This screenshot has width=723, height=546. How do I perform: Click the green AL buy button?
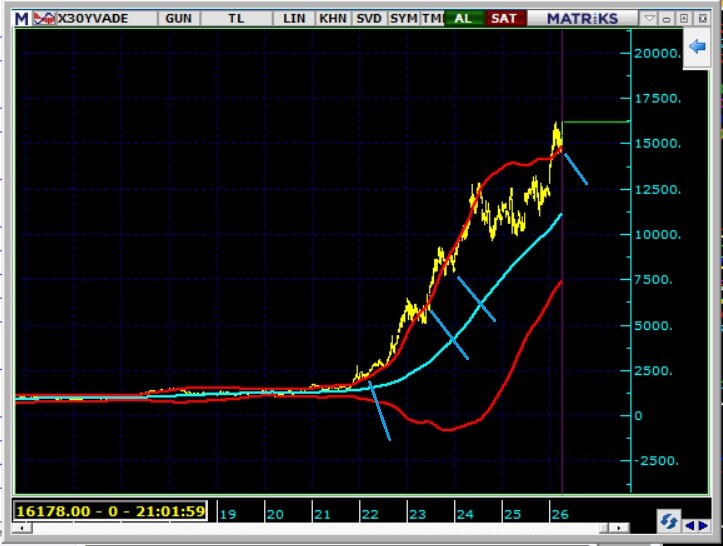pyautogui.click(x=463, y=18)
